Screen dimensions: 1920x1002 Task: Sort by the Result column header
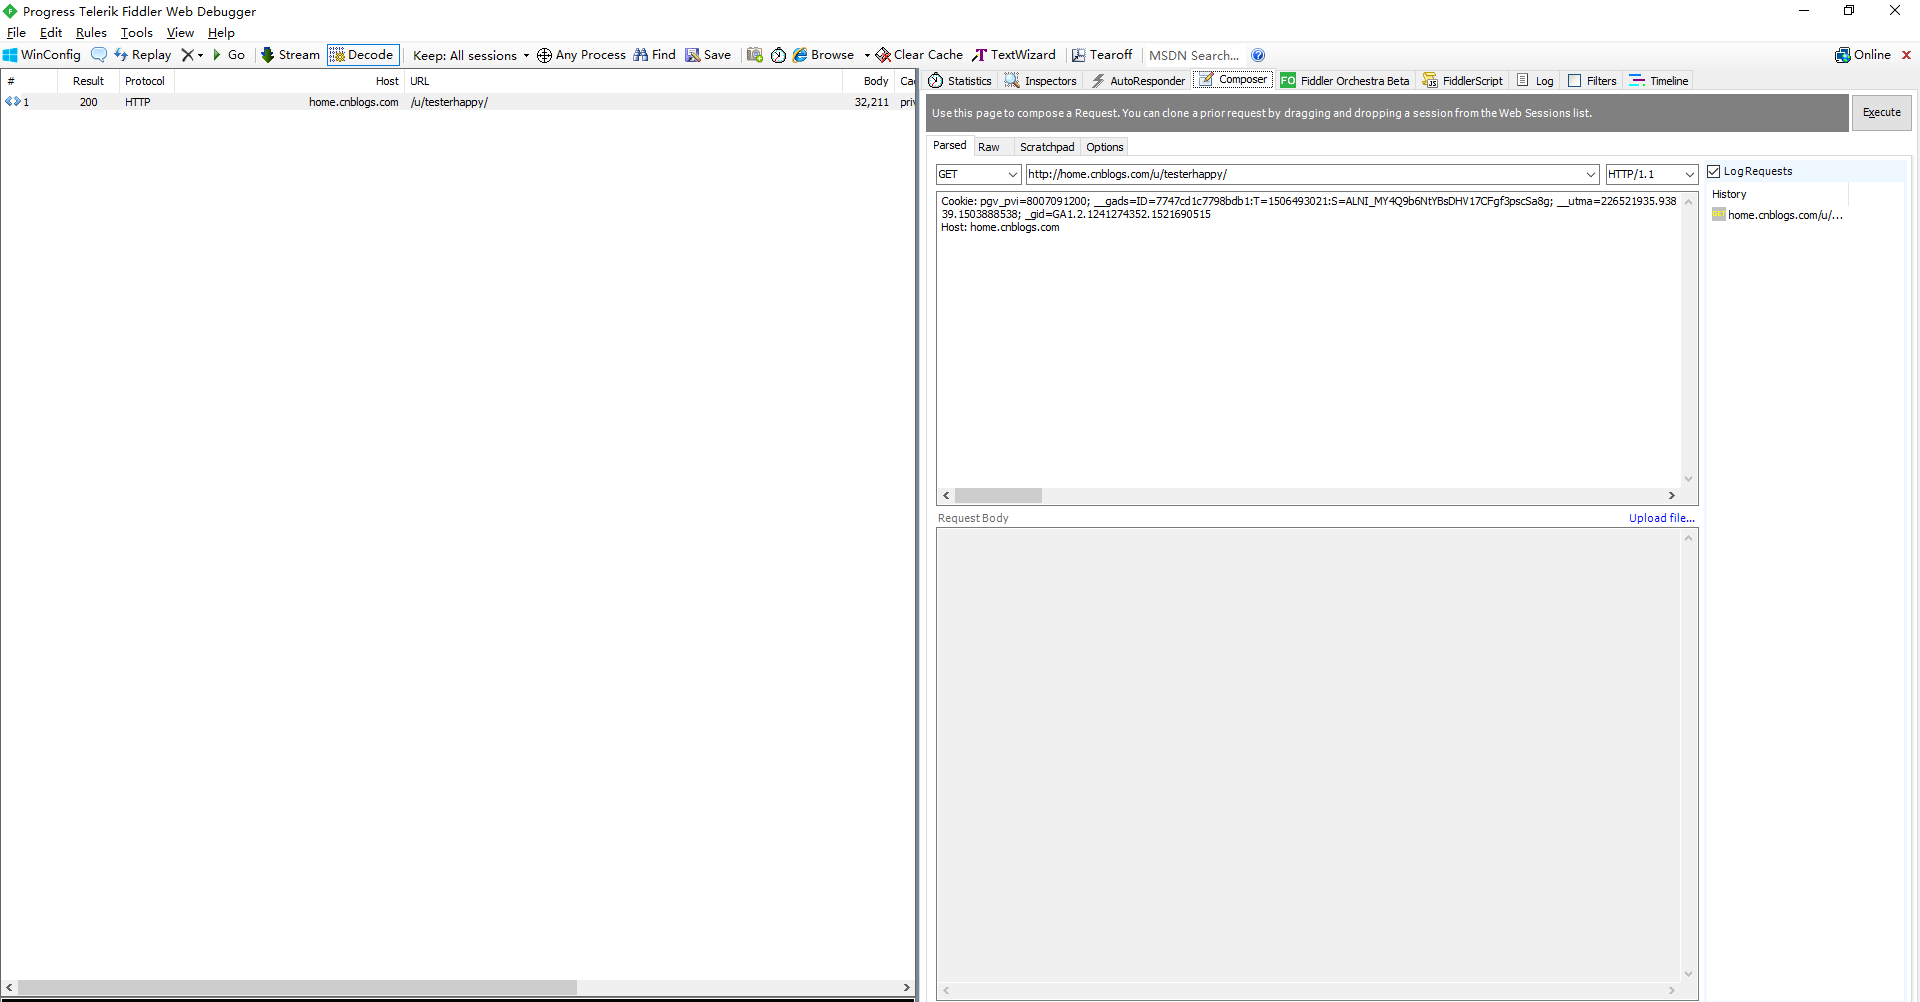(88, 81)
